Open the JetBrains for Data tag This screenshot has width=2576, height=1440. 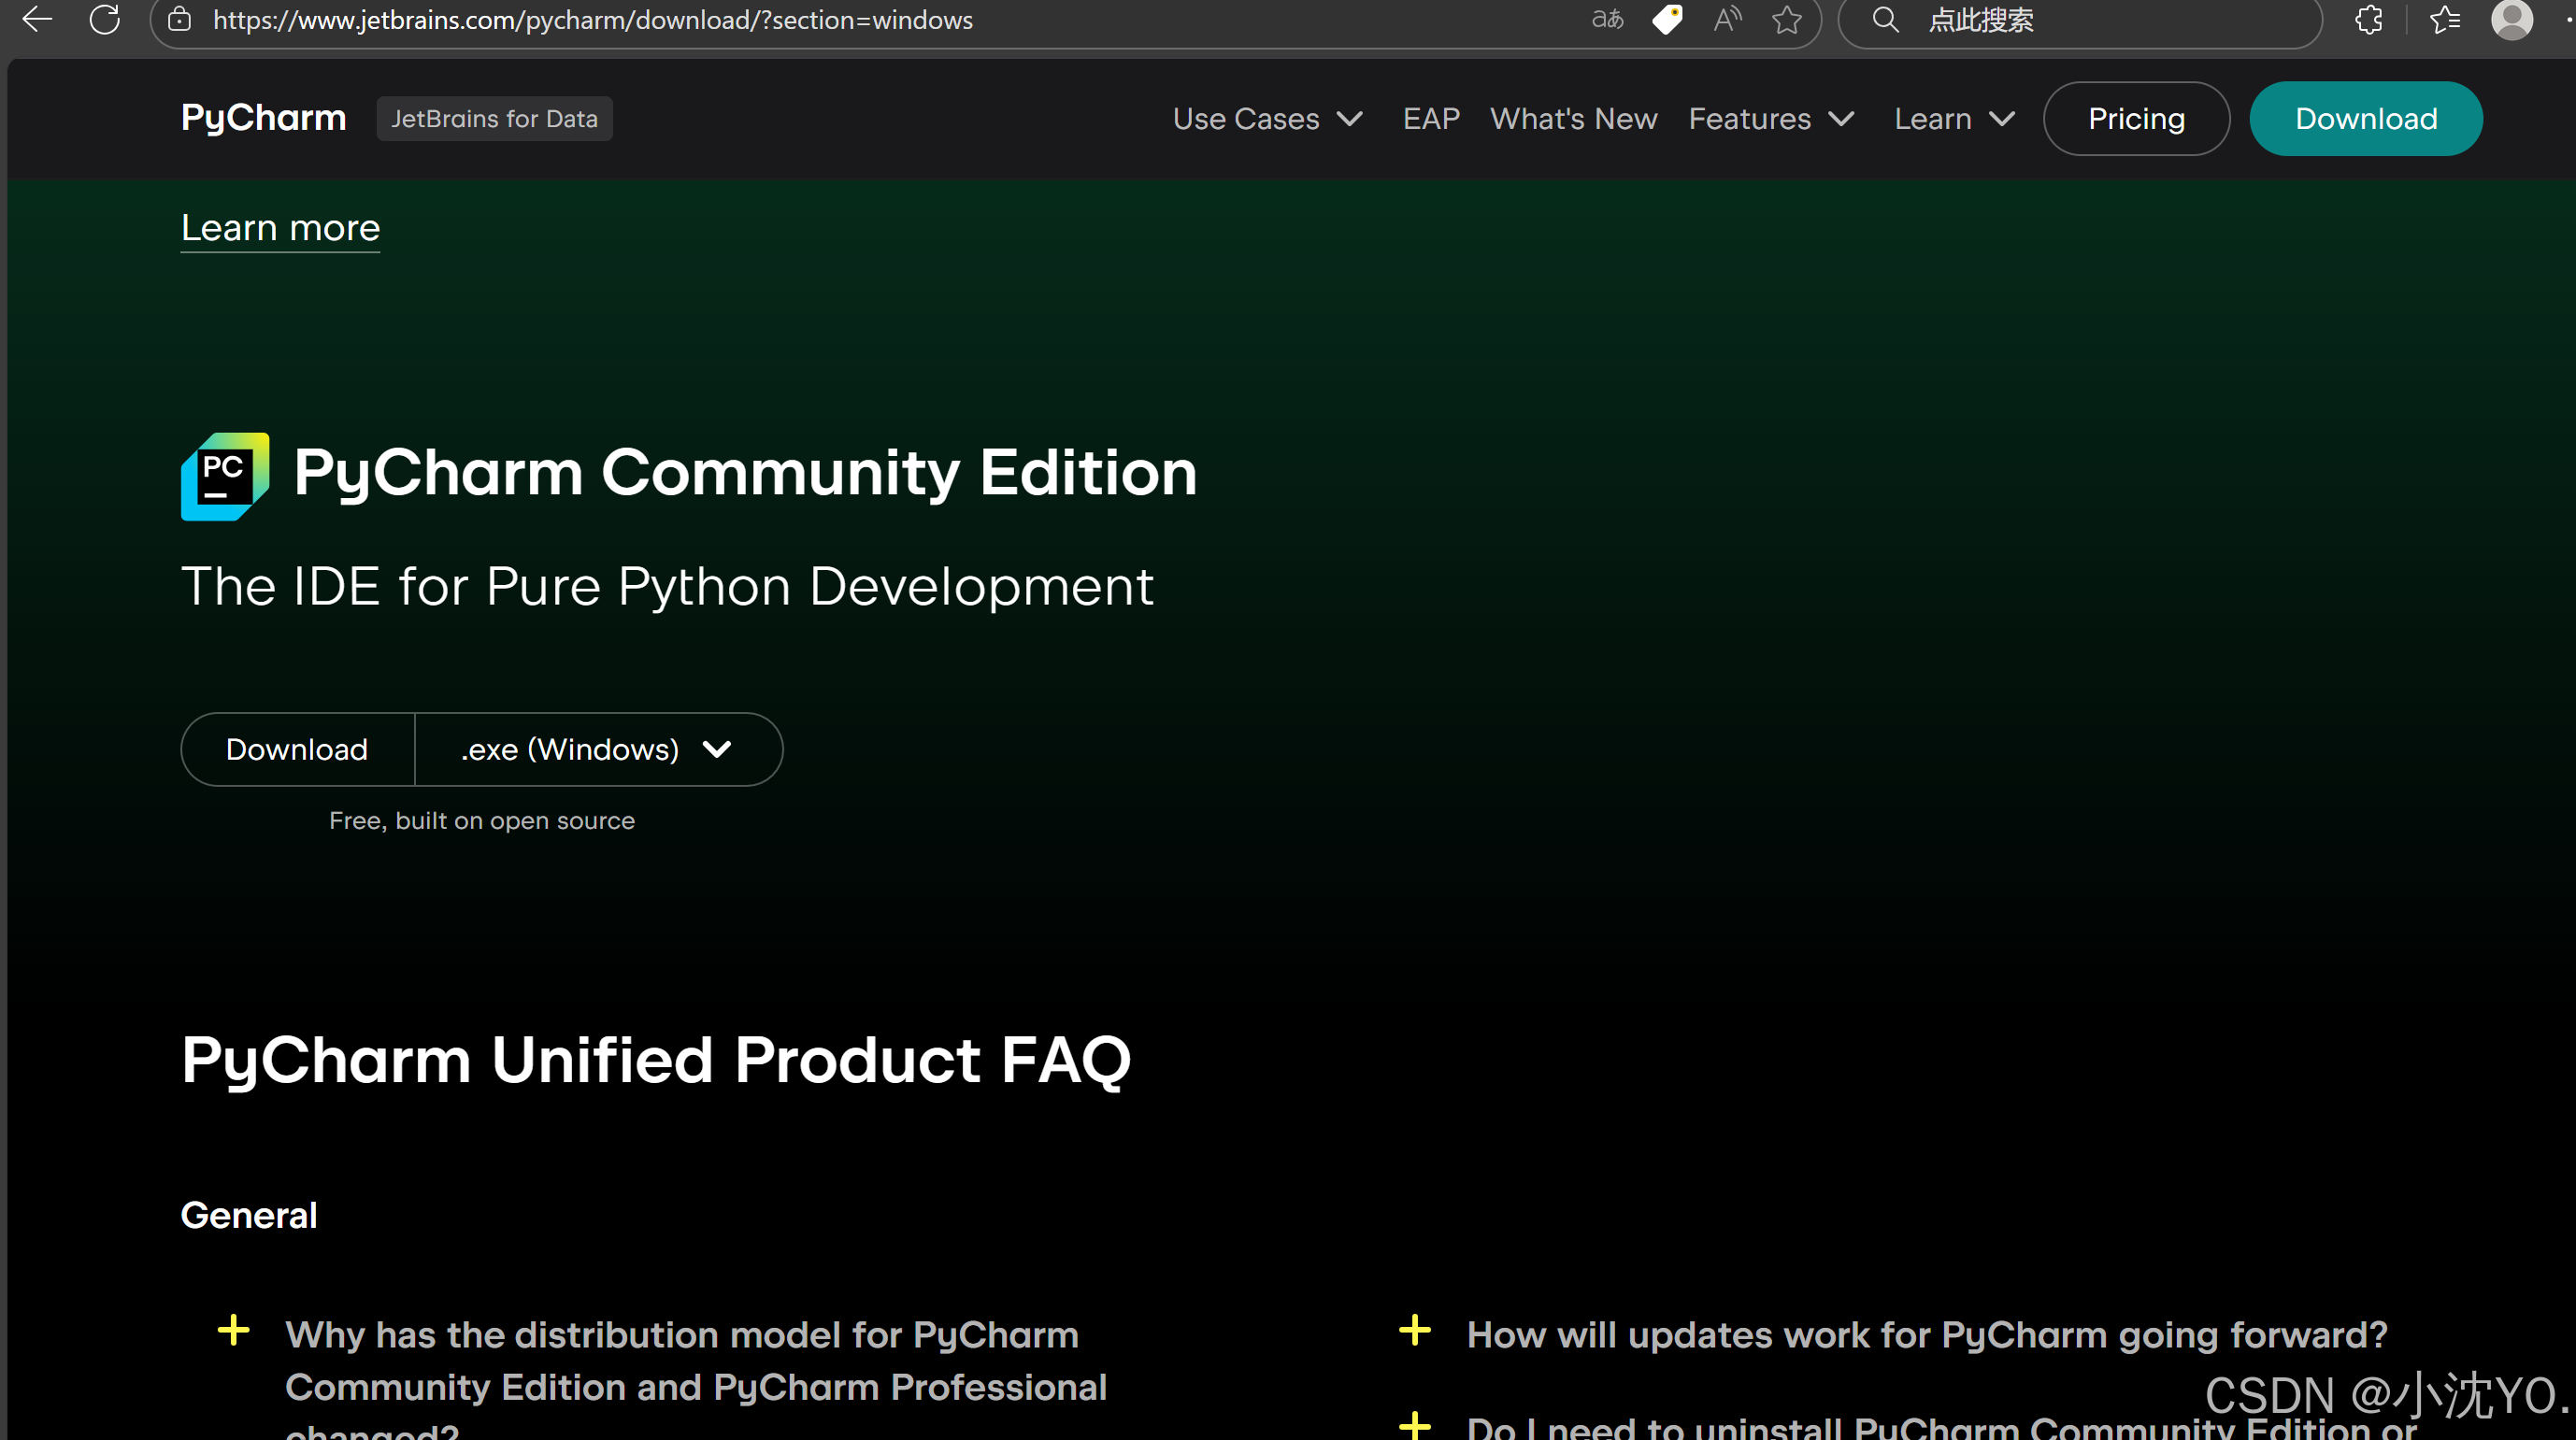click(494, 119)
